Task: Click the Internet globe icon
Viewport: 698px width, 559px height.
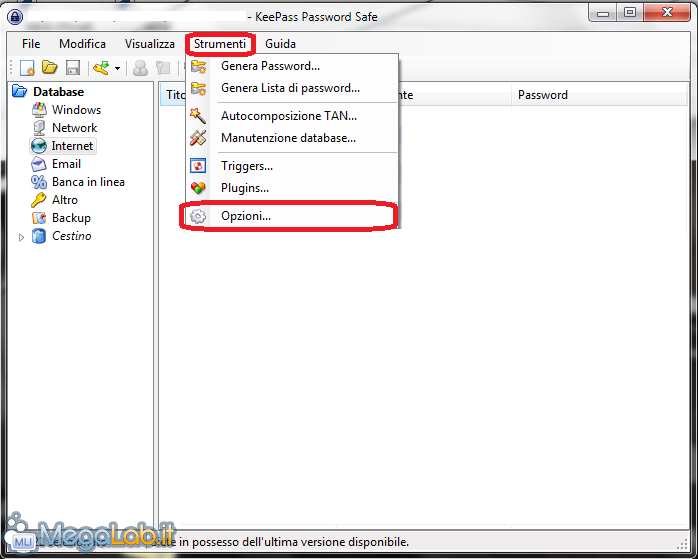Action: tap(39, 146)
